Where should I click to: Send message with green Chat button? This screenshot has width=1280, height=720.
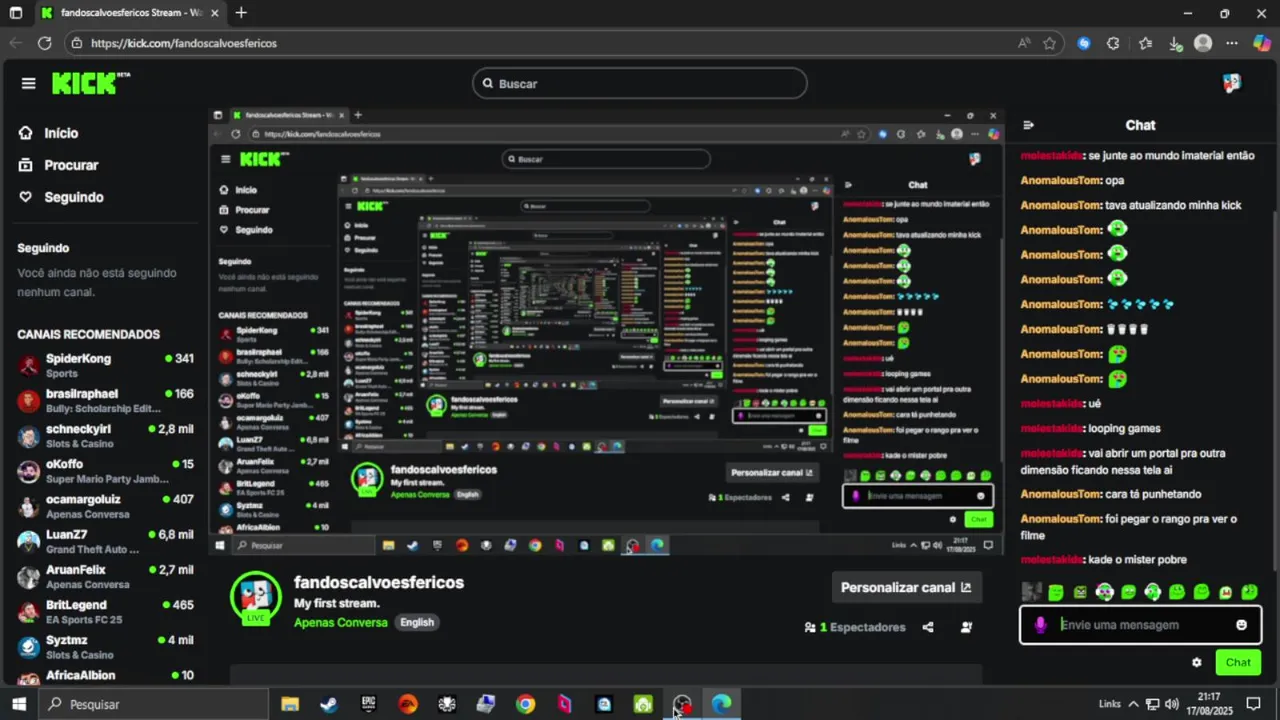1238,662
